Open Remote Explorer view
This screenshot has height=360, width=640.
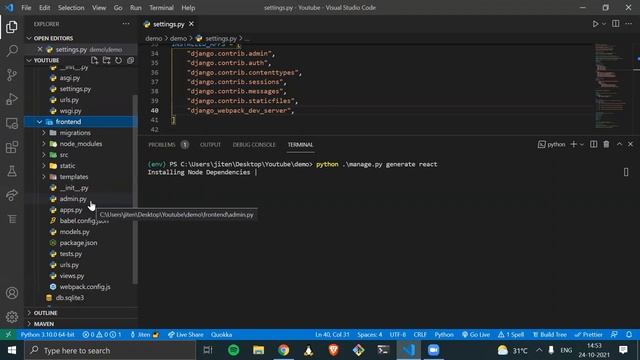pos(12,123)
